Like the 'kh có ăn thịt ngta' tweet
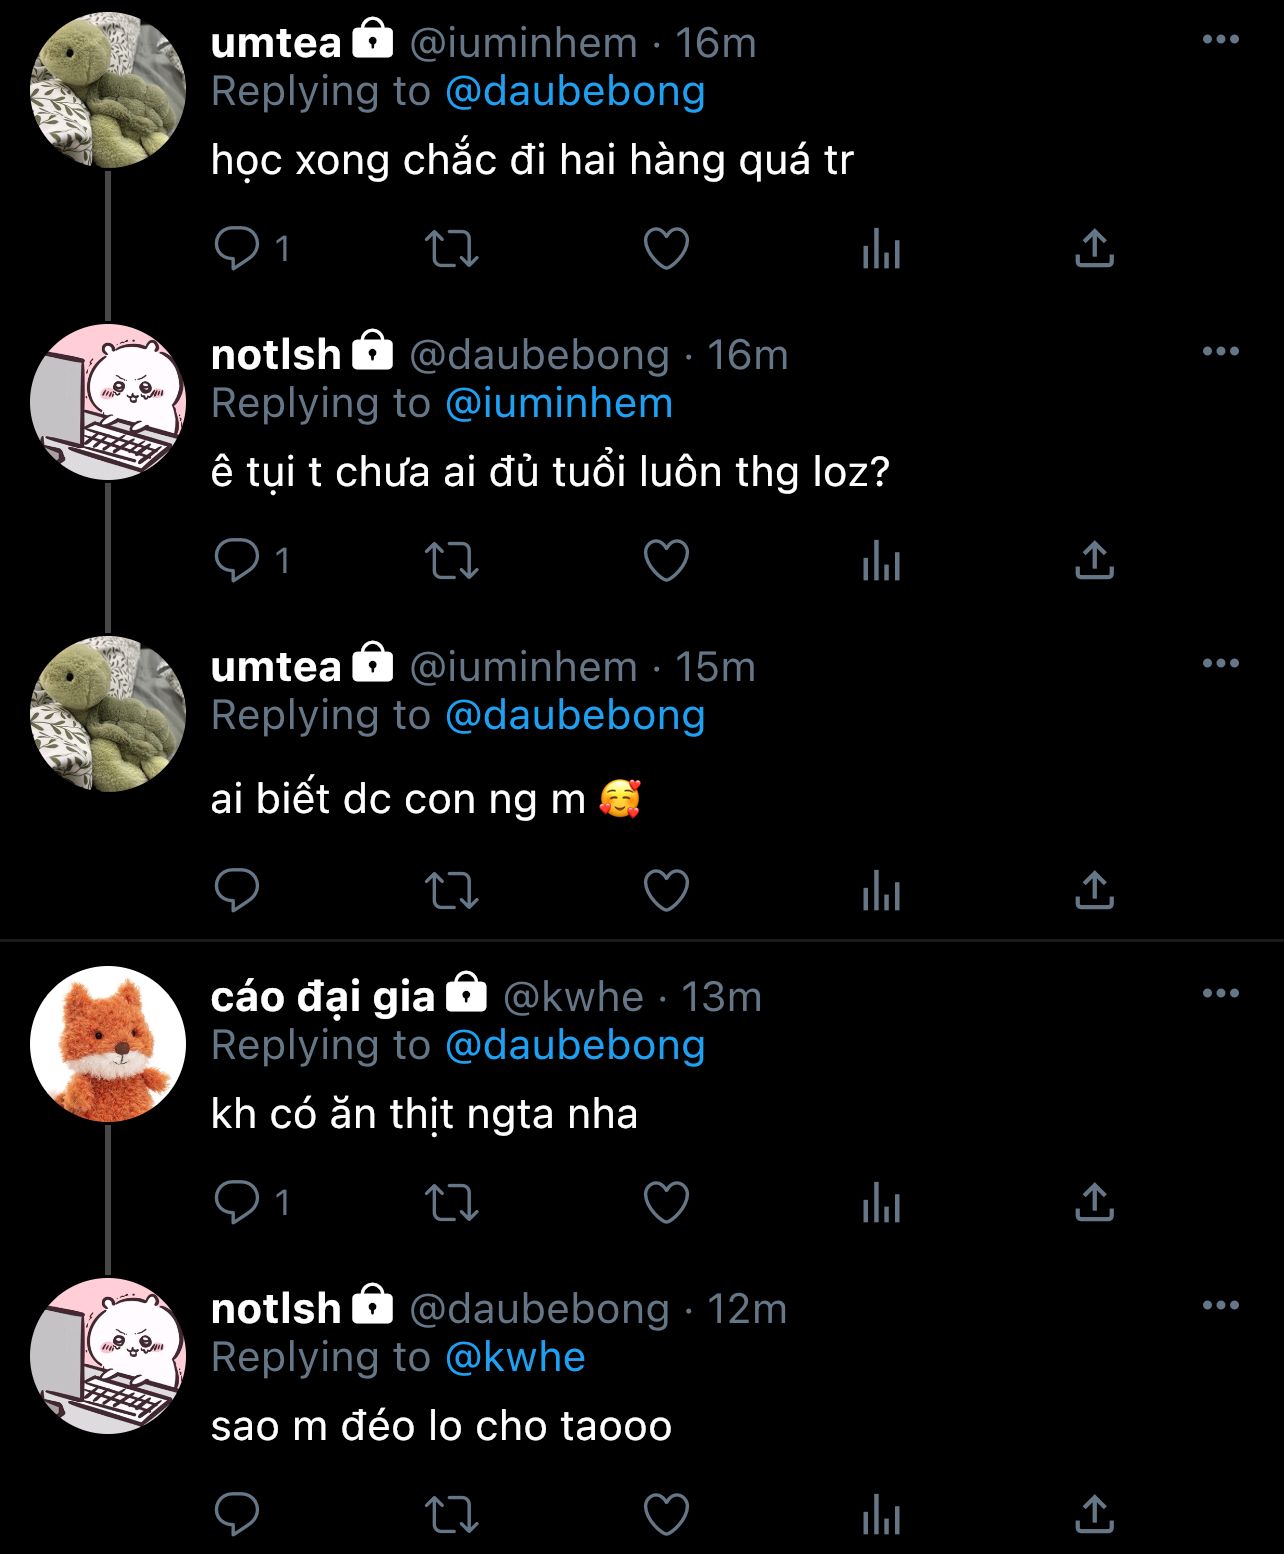 [x=666, y=1202]
